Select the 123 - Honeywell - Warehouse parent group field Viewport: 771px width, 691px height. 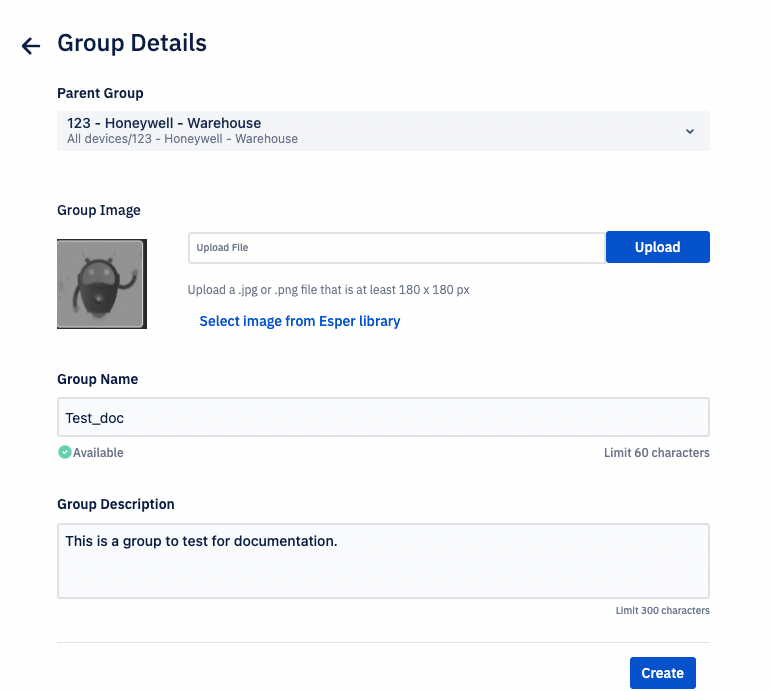click(383, 131)
